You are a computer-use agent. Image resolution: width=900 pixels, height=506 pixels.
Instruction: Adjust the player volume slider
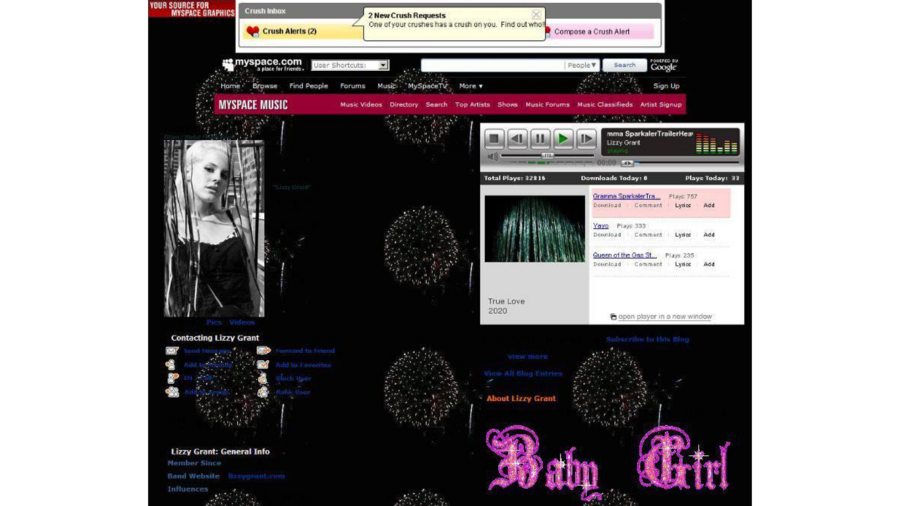tap(547, 155)
